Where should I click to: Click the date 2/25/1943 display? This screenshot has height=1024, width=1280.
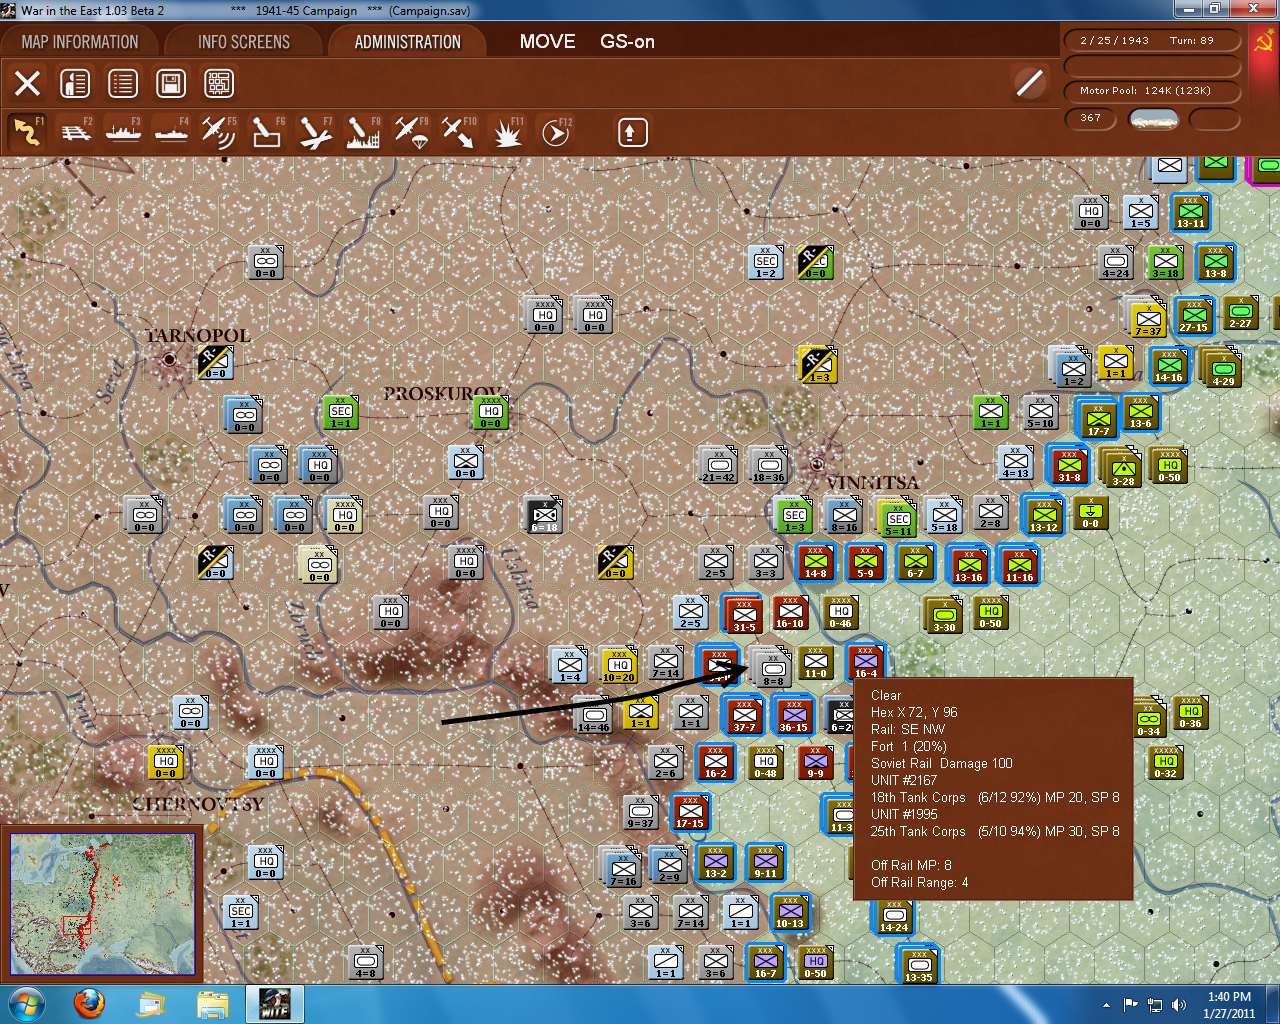point(1115,41)
